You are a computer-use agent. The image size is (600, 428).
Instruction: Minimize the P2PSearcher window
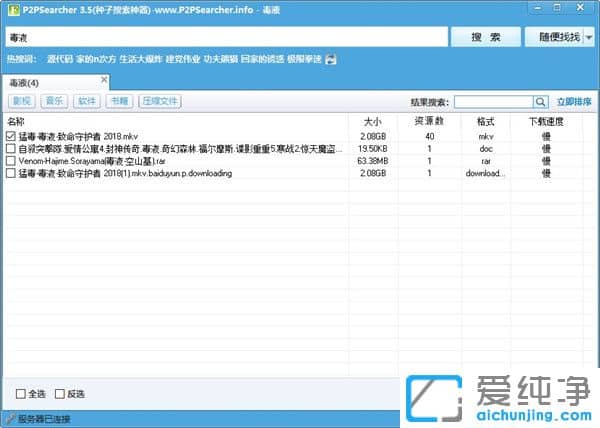tap(538, 8)
